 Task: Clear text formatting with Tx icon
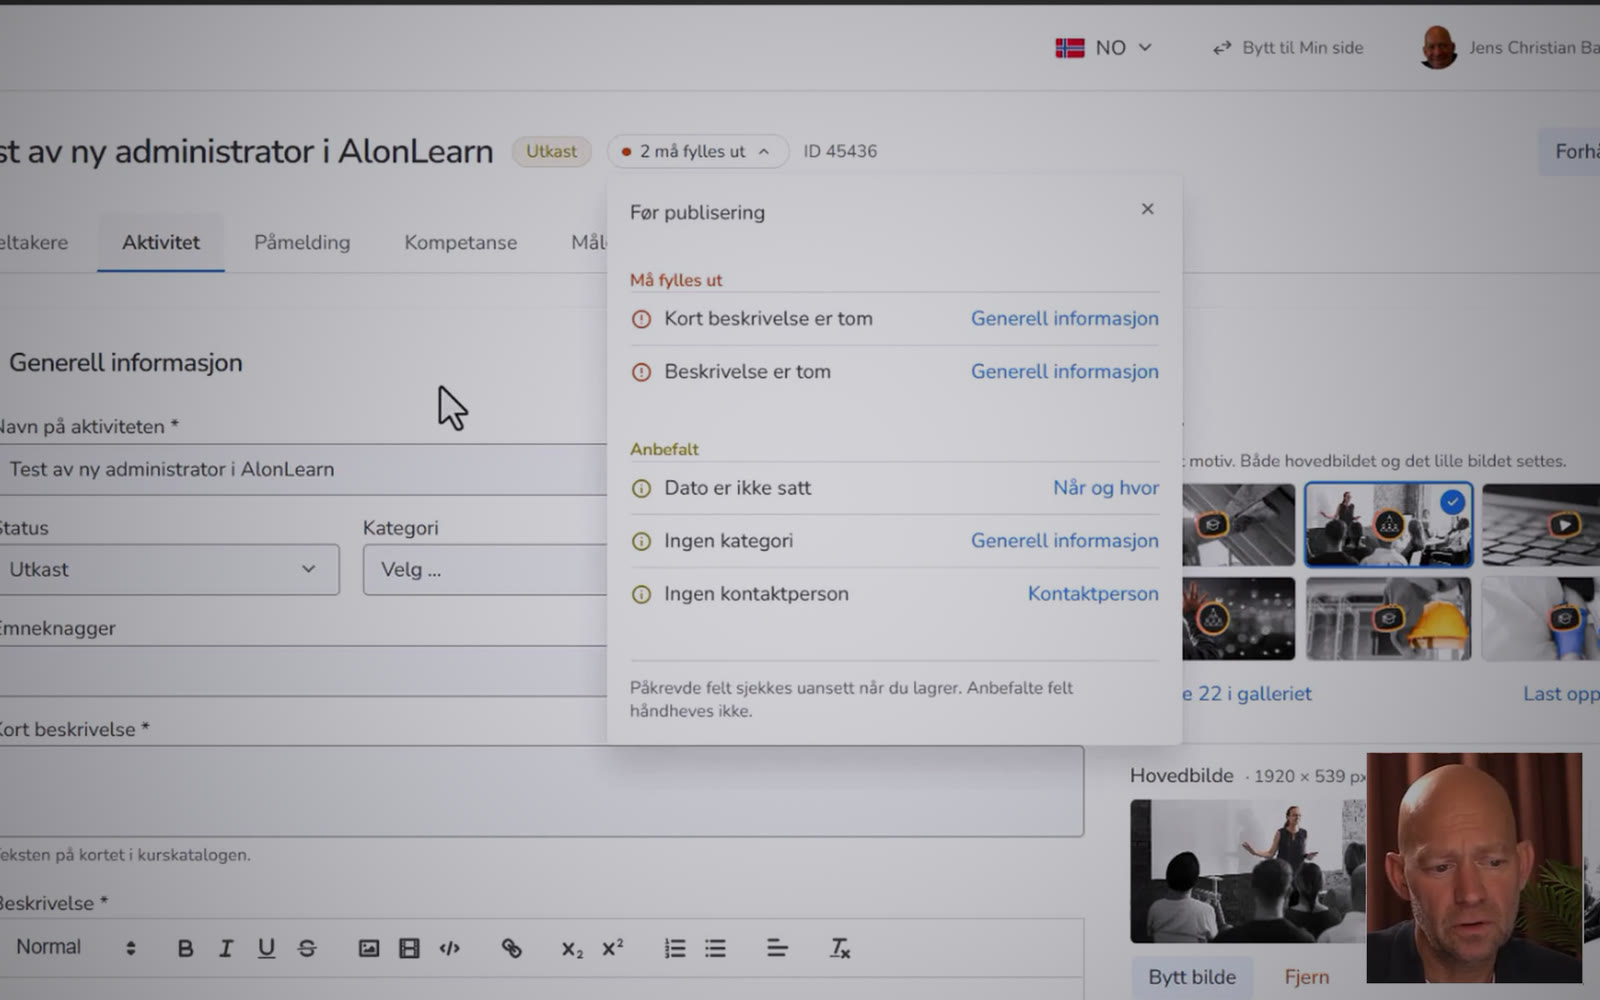[839, 948]
